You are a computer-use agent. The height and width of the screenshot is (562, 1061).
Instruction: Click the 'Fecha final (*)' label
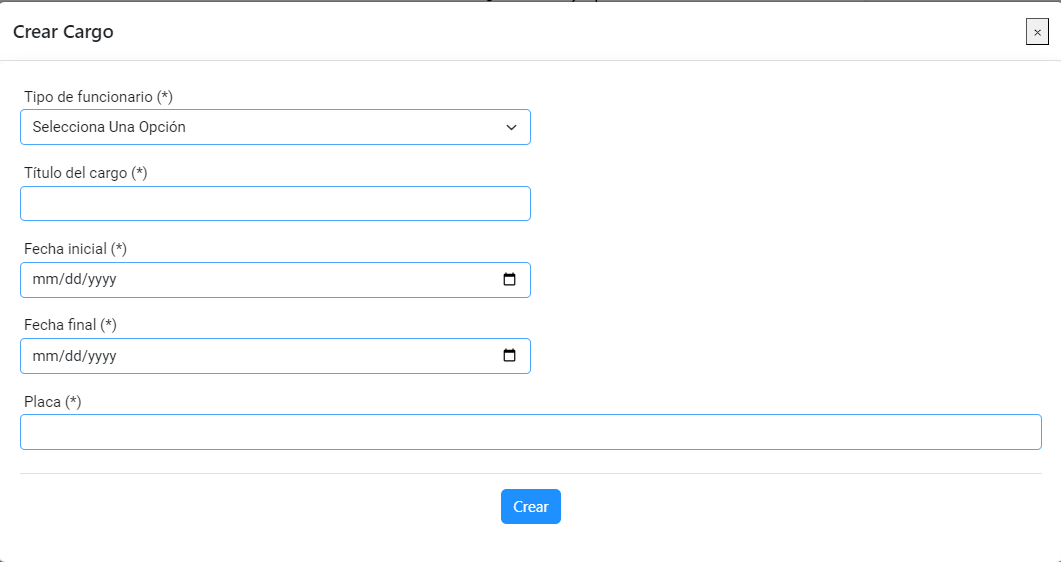click(x=70, y=325)
